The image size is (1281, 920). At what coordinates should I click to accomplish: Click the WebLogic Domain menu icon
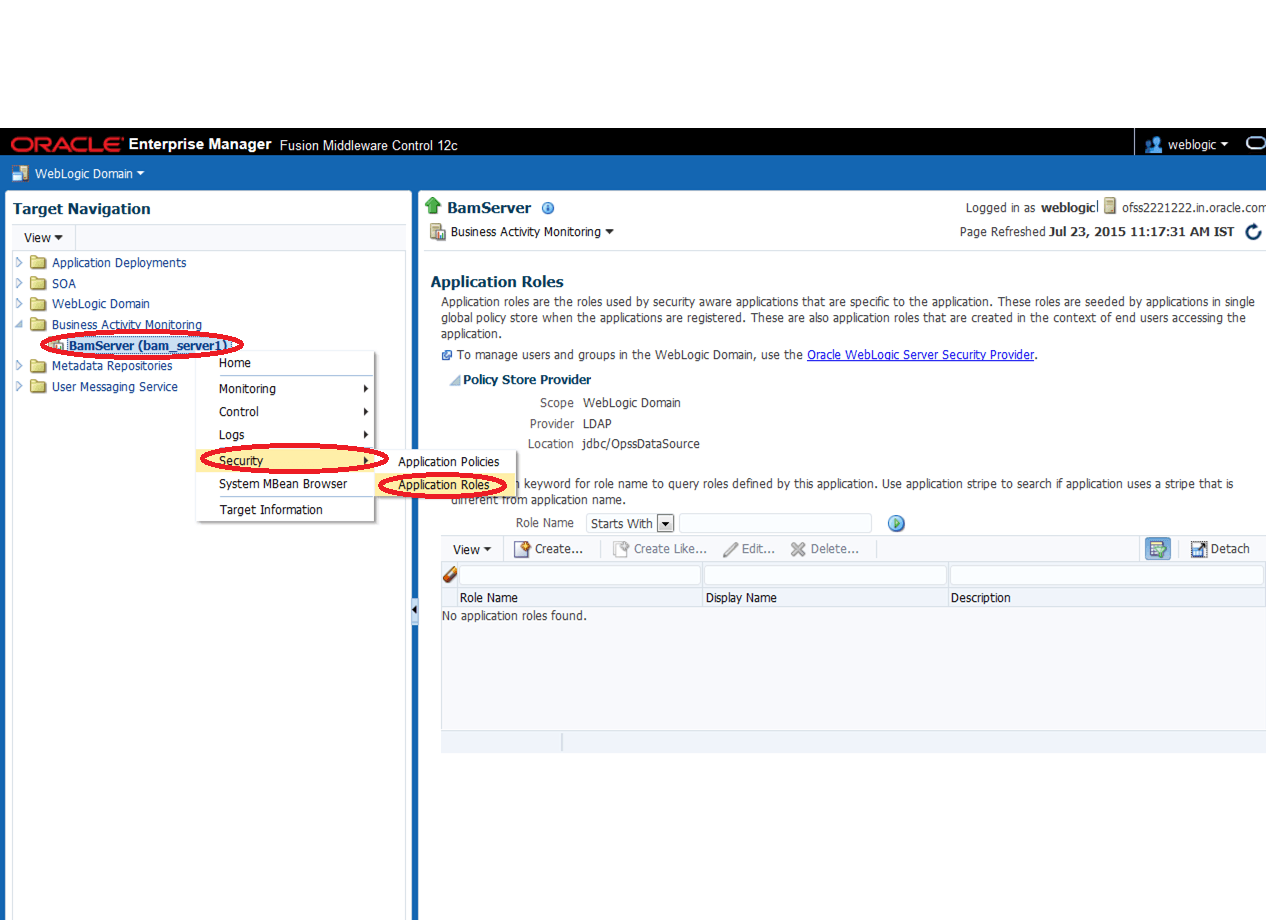point(20,173)
